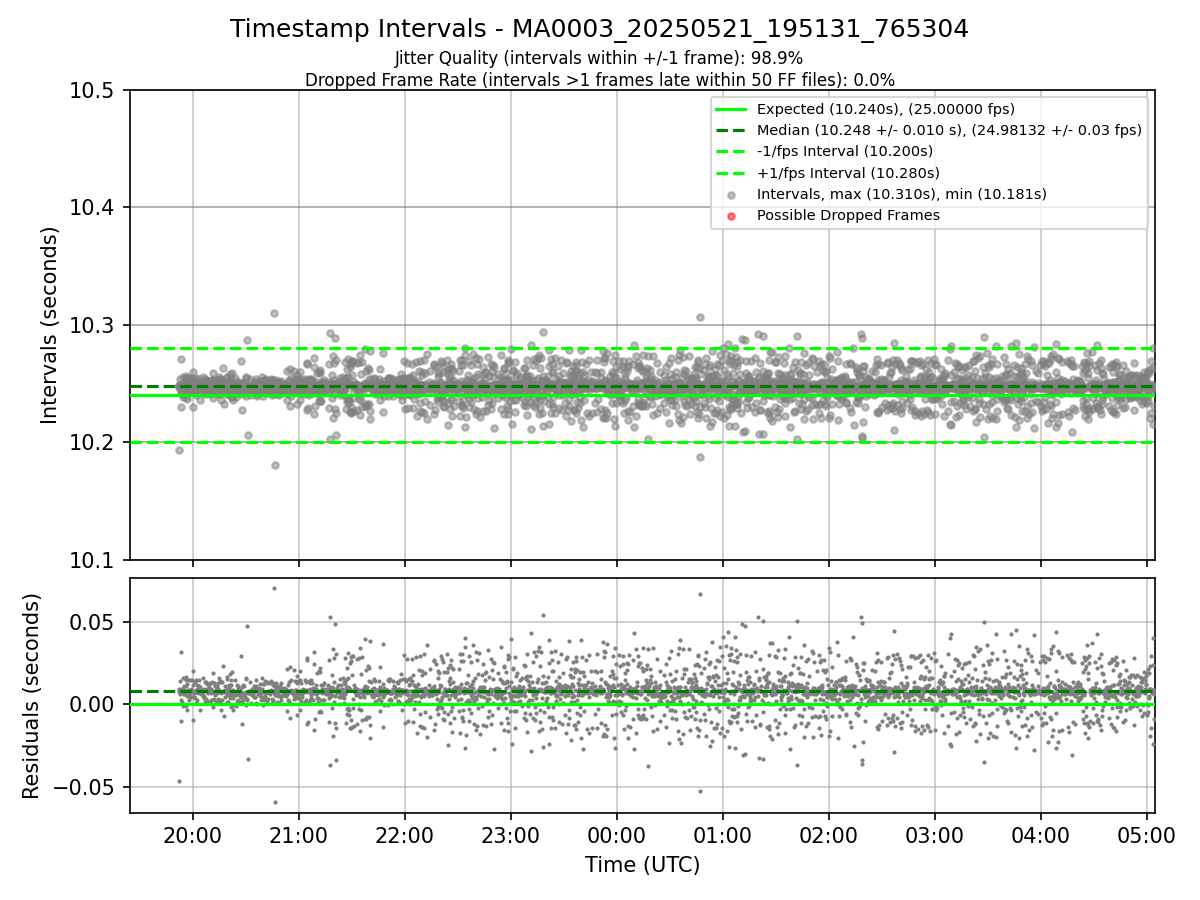
Task: Click the "Residuals (seconds)" y-axis label
Action: [32, 696]
